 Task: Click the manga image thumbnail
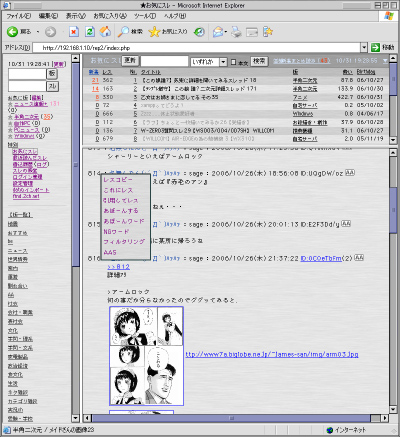(146, 356)
